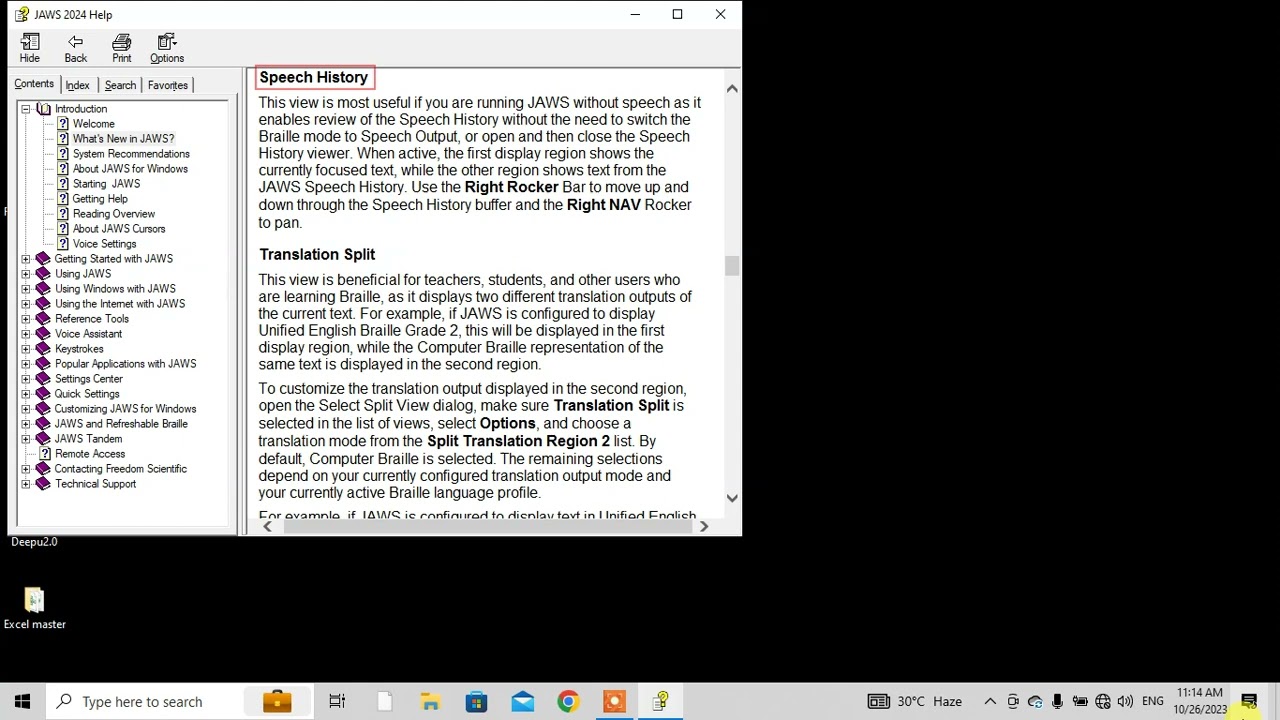Expand the Using JAWS node

pos(26,274)
